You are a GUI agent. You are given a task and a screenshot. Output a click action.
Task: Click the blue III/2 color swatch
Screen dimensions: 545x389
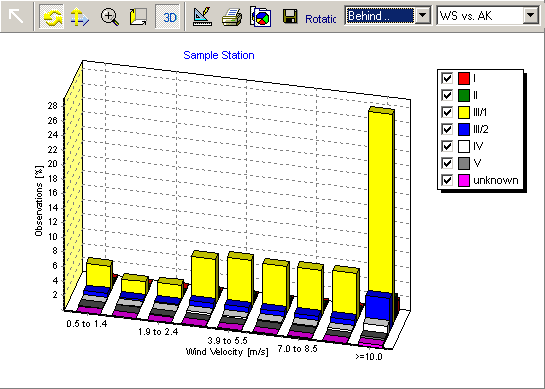tap(464, 129)
